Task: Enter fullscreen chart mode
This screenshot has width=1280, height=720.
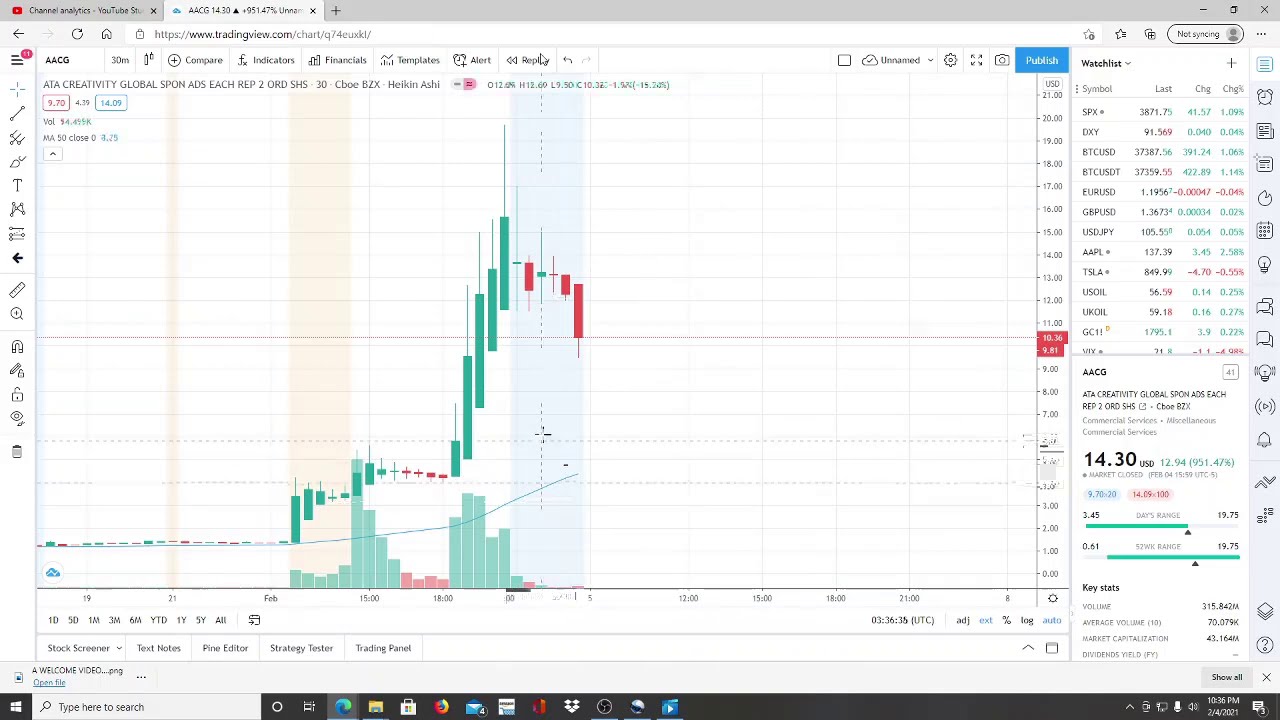Action: coord(976,60)
